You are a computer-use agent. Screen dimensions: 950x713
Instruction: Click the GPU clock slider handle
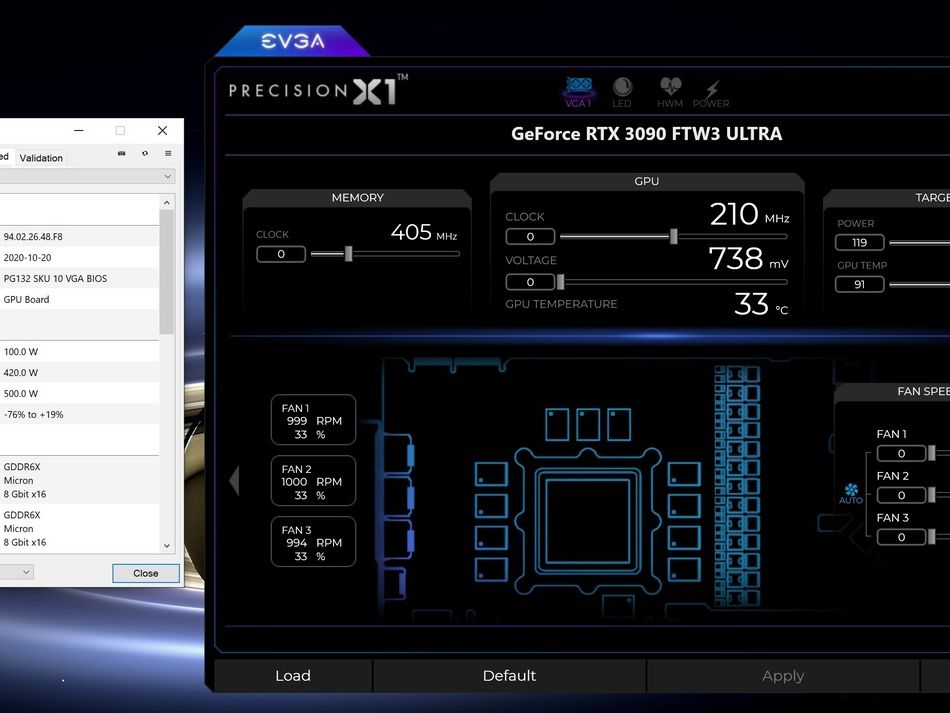click(673, 236)
